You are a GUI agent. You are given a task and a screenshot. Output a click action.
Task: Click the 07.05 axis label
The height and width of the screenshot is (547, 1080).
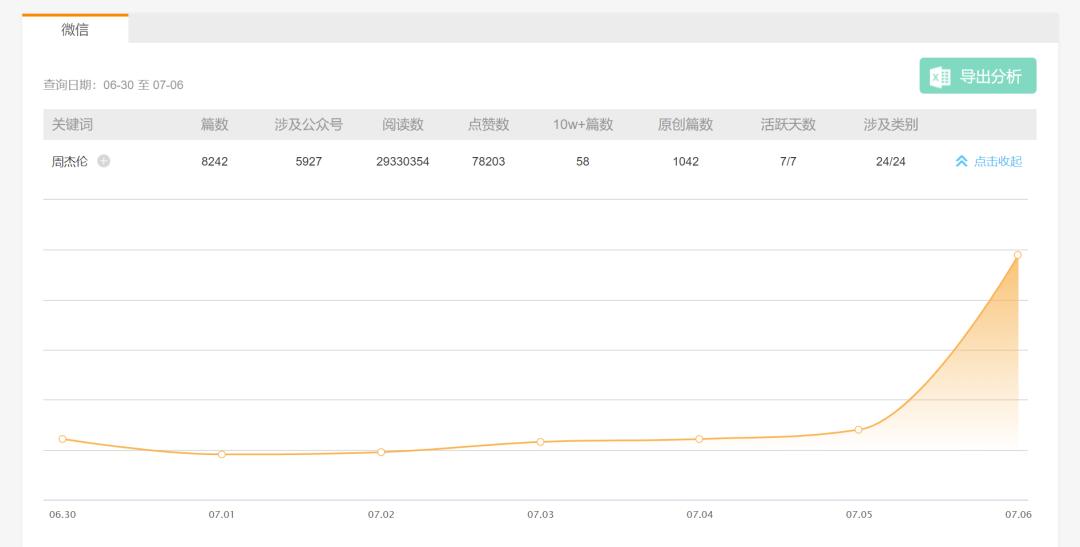click(859, 515)
